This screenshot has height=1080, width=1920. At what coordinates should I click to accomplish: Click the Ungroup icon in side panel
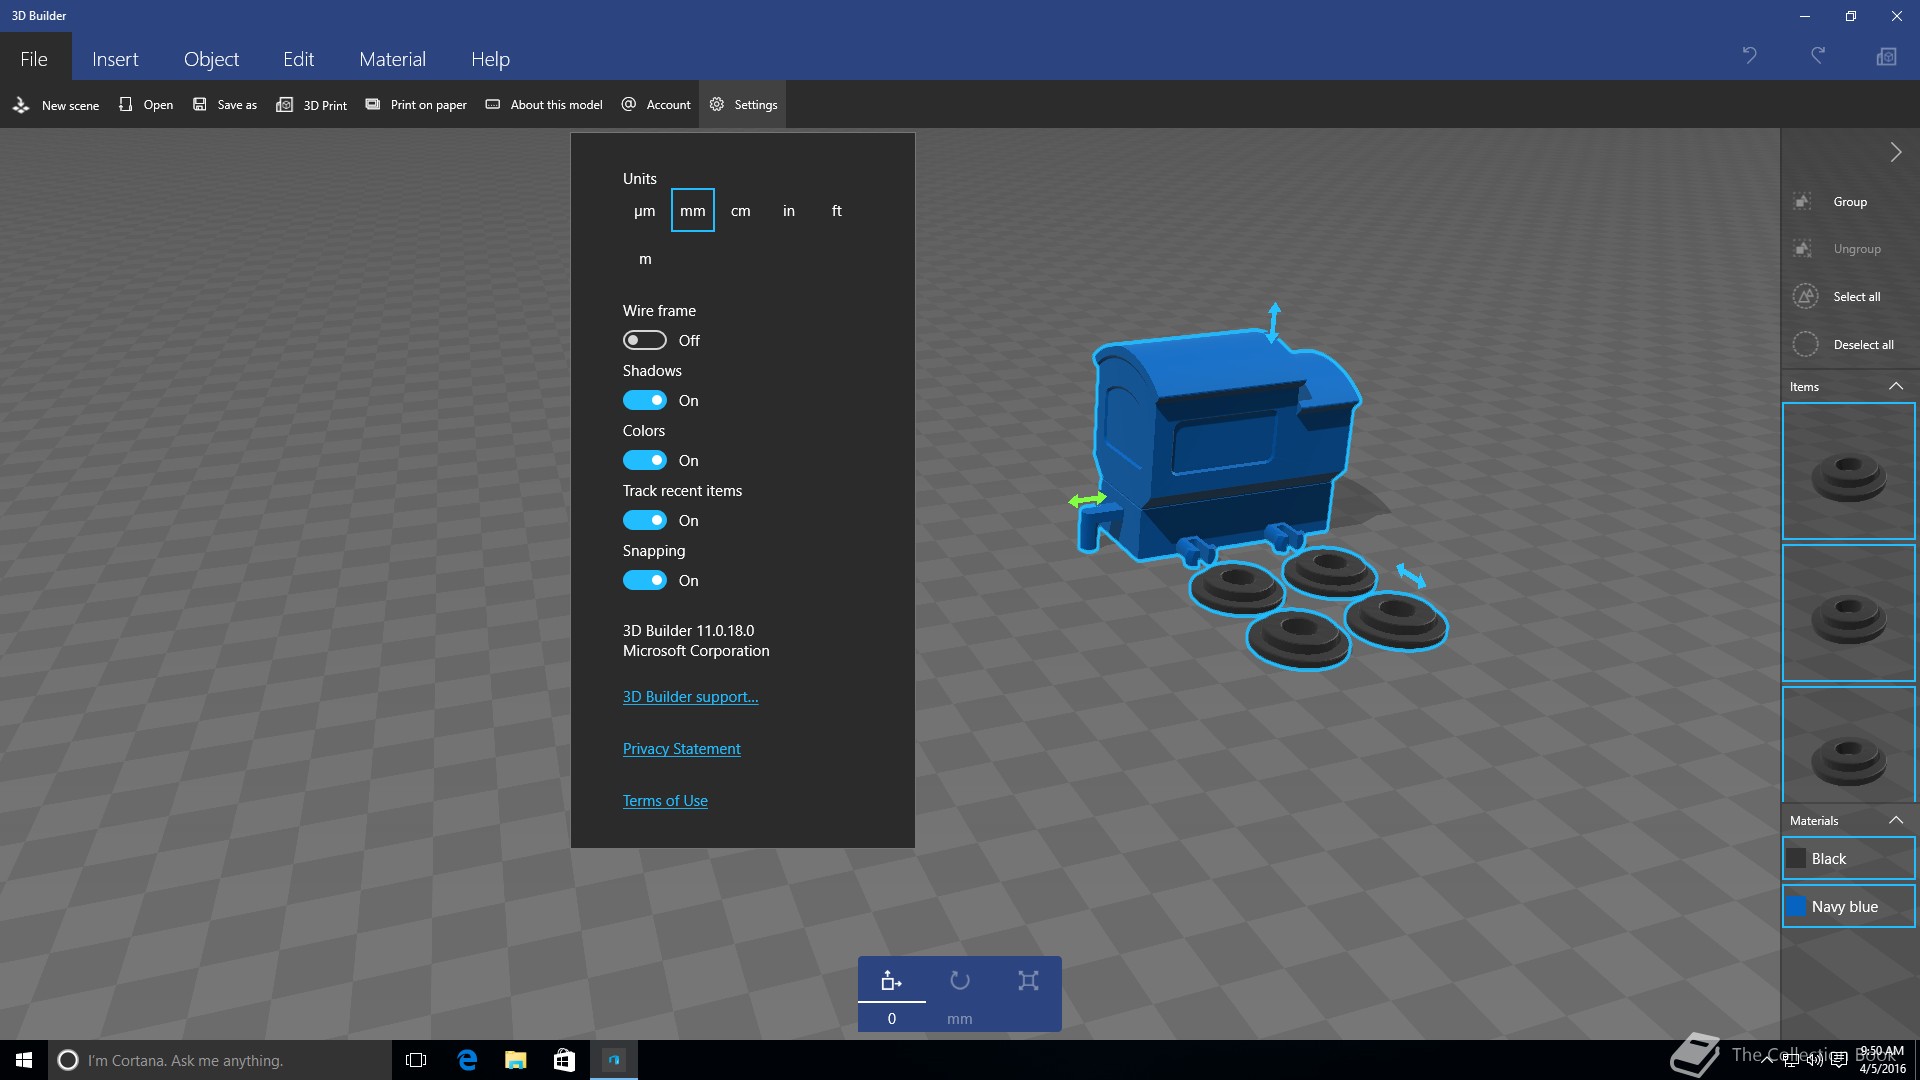tap(1803, 248)
